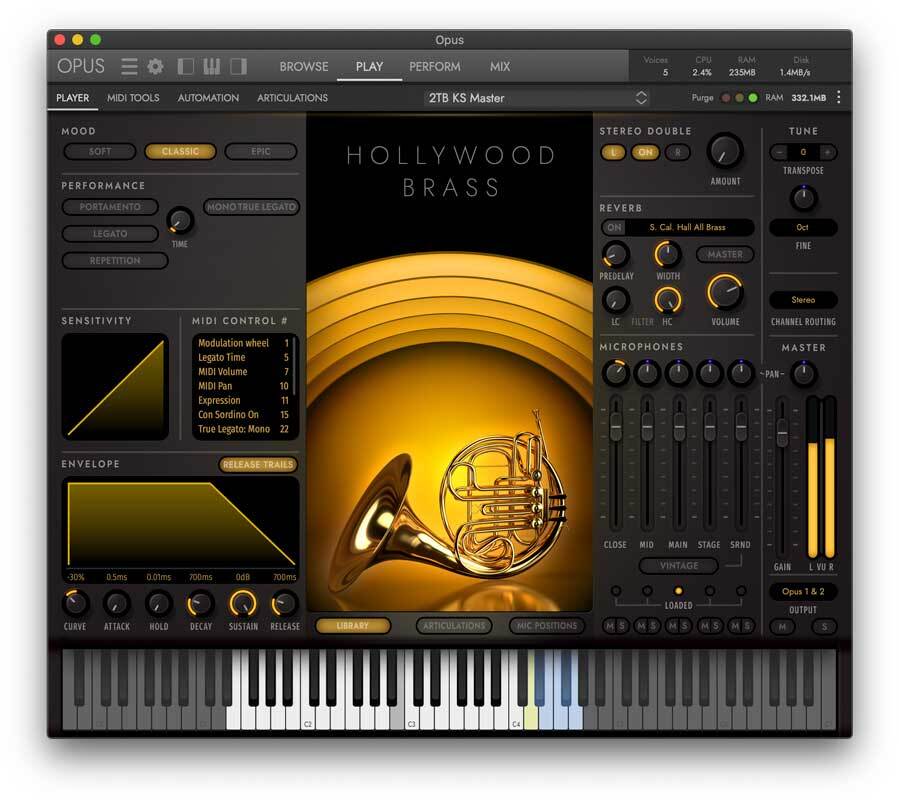Open the Opus 1 & 2 output dropdown
The width and height of the screenshot is (899, 800).
(x=803, y=592)
